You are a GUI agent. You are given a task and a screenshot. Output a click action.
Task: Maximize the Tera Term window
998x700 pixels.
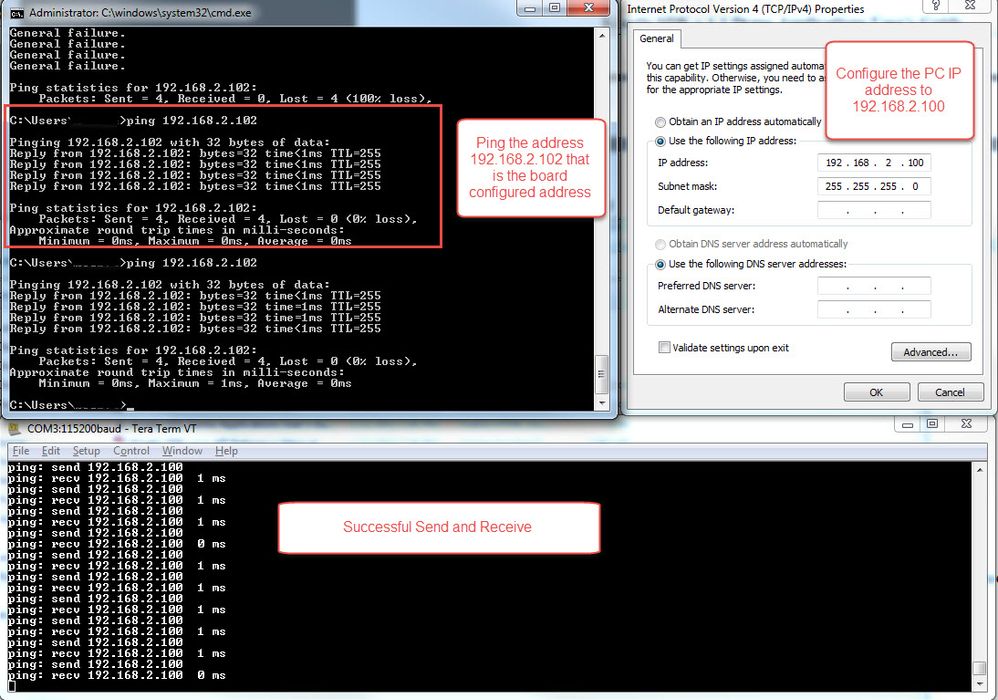(x=932, y=424)
